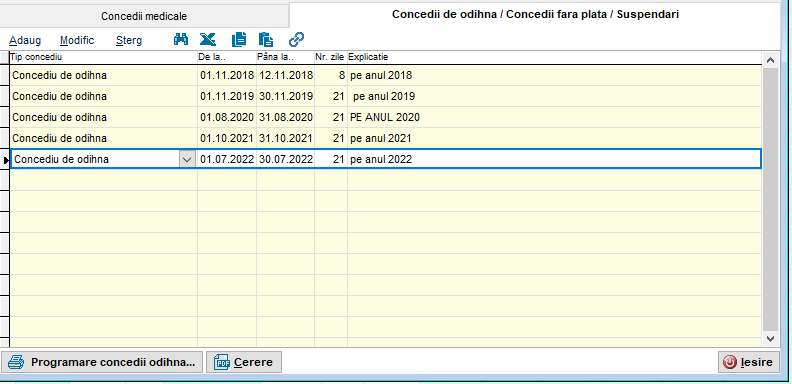Click the vertical scrollbar track
Viewport: 792px width, 384px height.
pos(770,200)
